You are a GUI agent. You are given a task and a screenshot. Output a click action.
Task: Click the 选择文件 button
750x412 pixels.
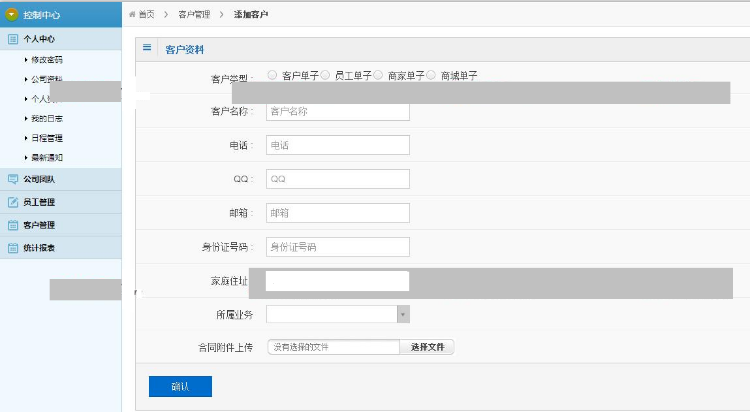[x=427, y=347]
